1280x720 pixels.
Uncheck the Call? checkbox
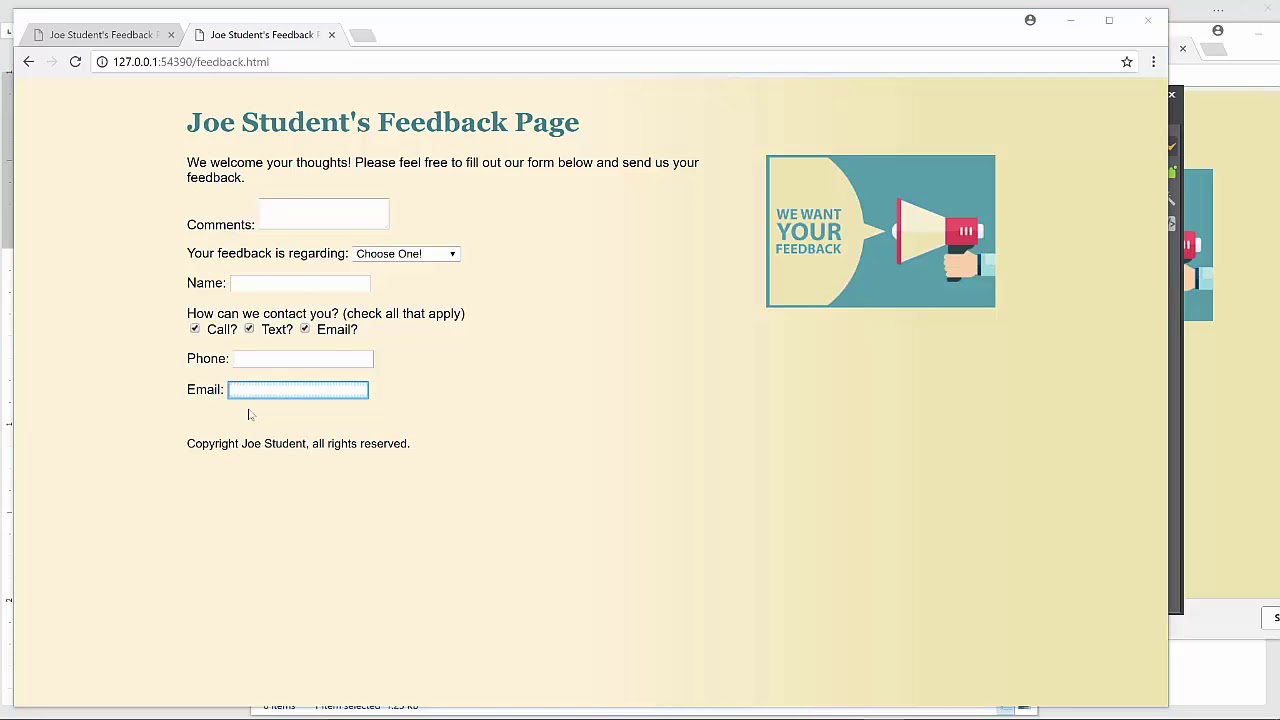195,329
